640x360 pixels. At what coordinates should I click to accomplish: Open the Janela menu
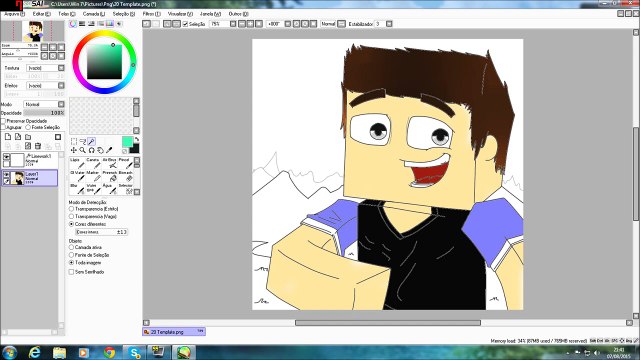[210, 14]
